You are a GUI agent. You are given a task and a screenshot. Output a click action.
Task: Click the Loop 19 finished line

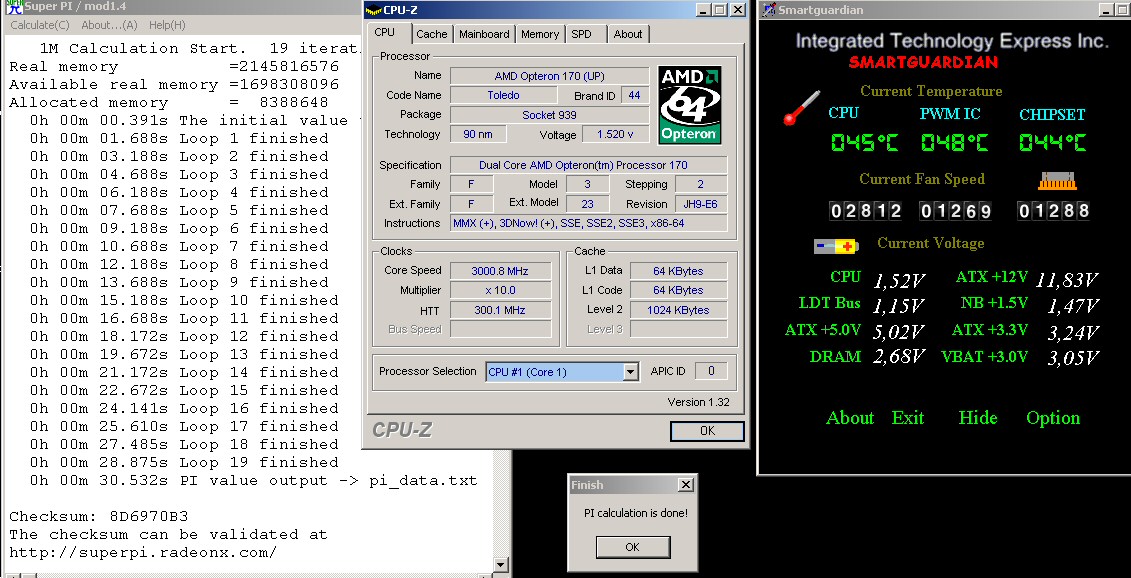[184, 463]
